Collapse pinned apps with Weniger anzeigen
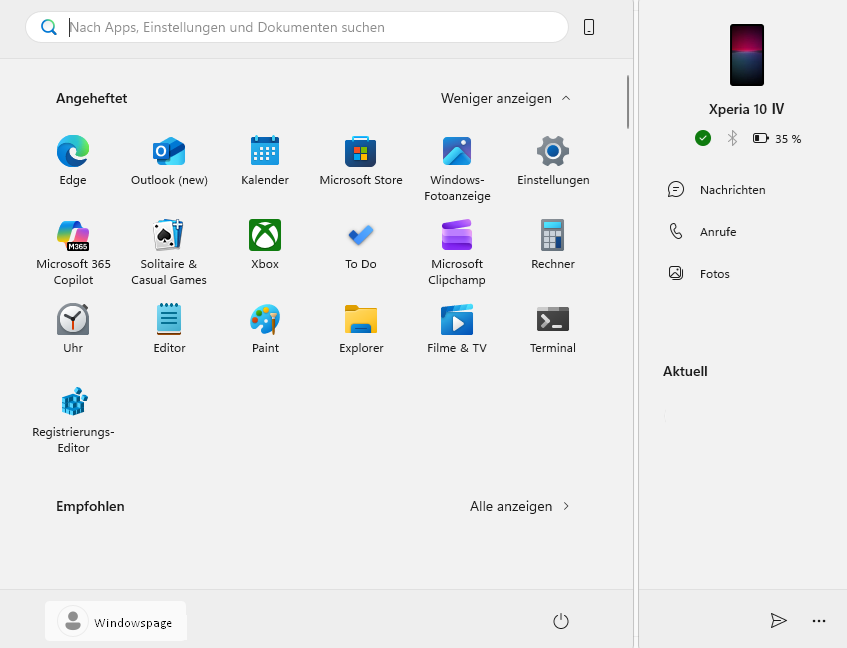847x648 pixels. pyautogui.click(x=506, y=98)
